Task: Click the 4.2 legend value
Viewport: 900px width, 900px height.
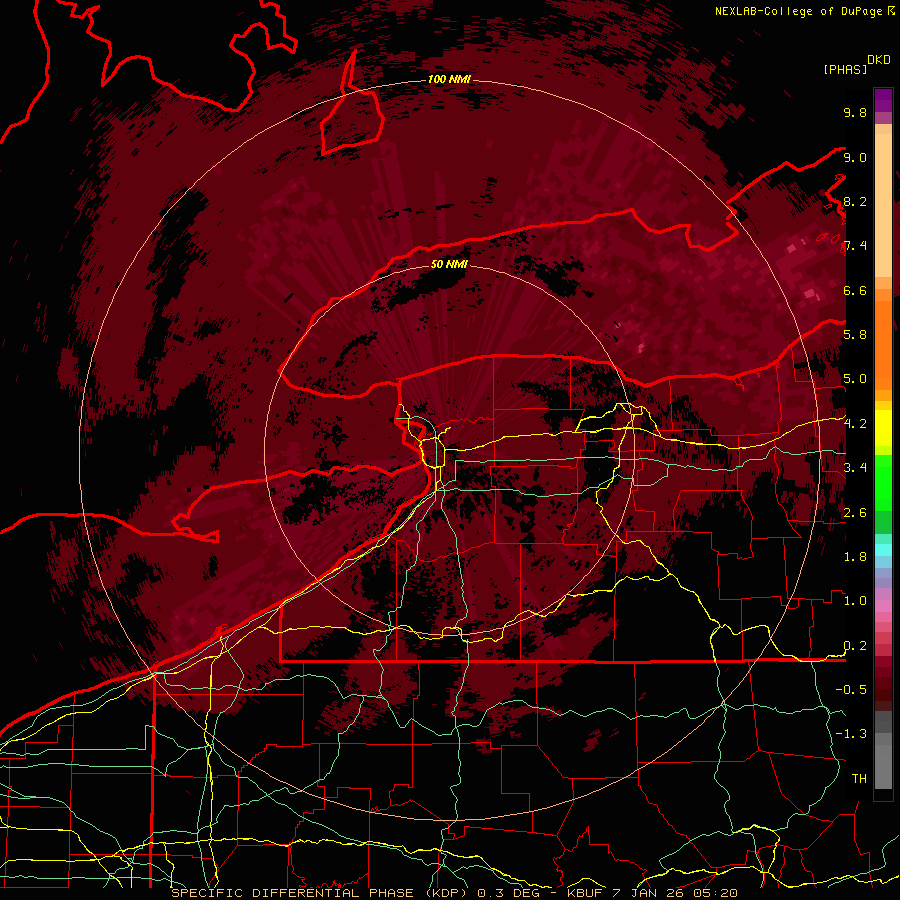Action: coord(855,424)
